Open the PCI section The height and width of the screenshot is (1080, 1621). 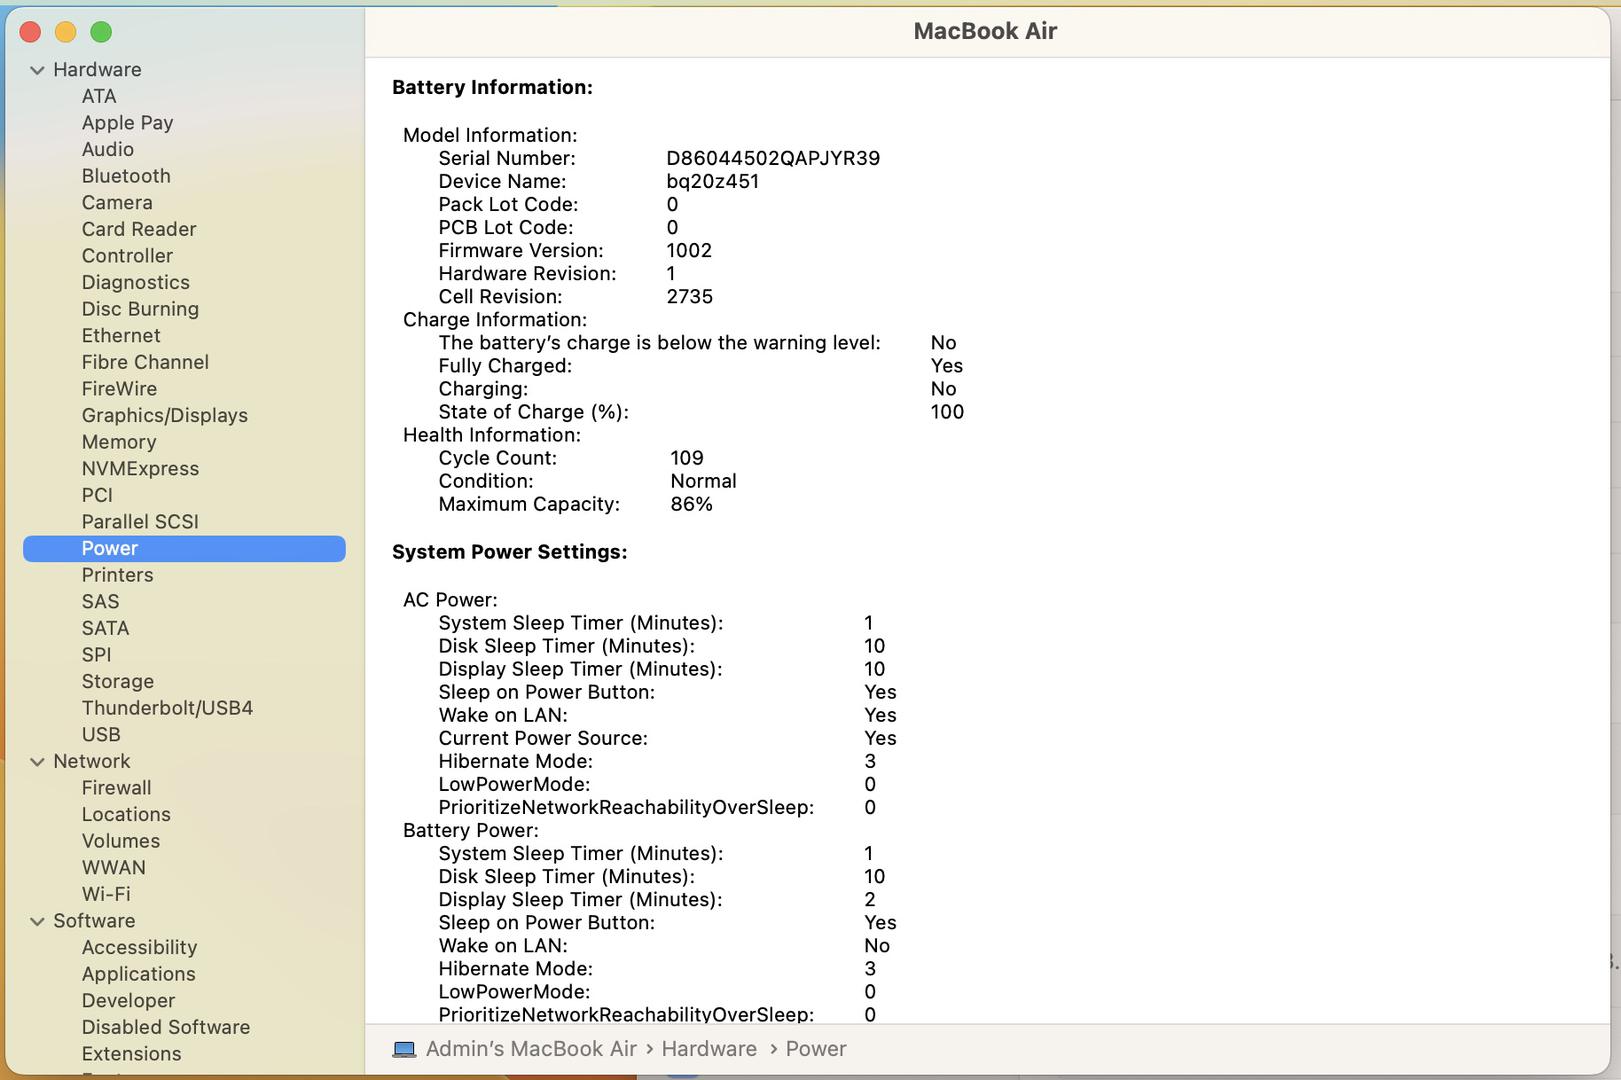pyautogui.click(x=97, y=495)
